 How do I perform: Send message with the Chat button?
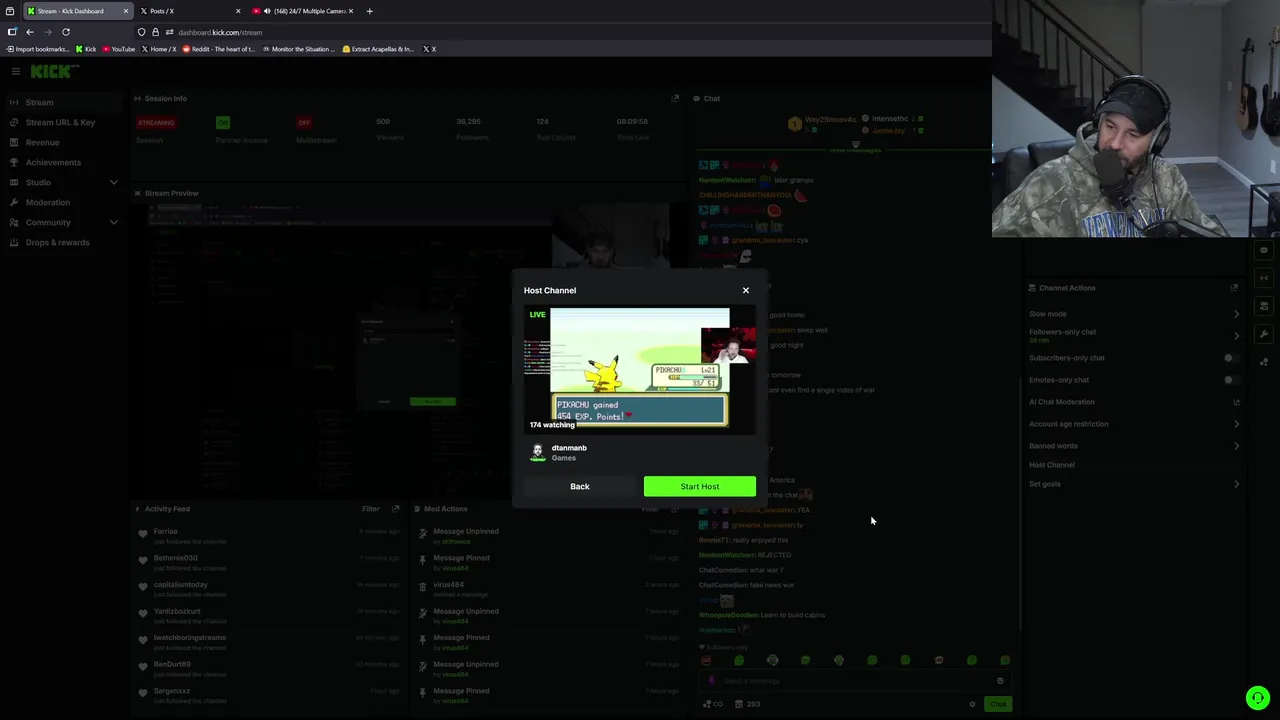coord(998,704)
